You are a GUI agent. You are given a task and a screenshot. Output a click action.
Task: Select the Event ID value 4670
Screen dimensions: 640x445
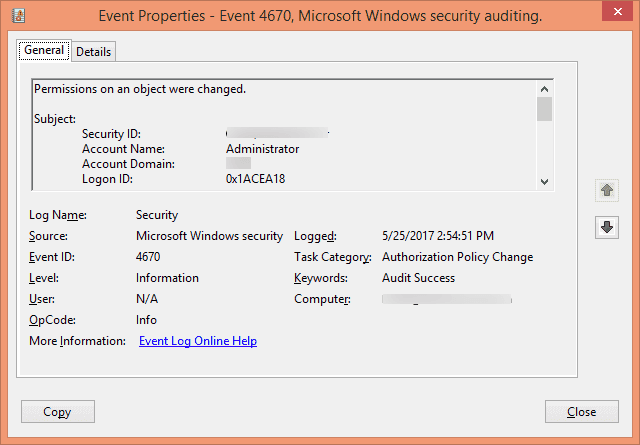148,257
